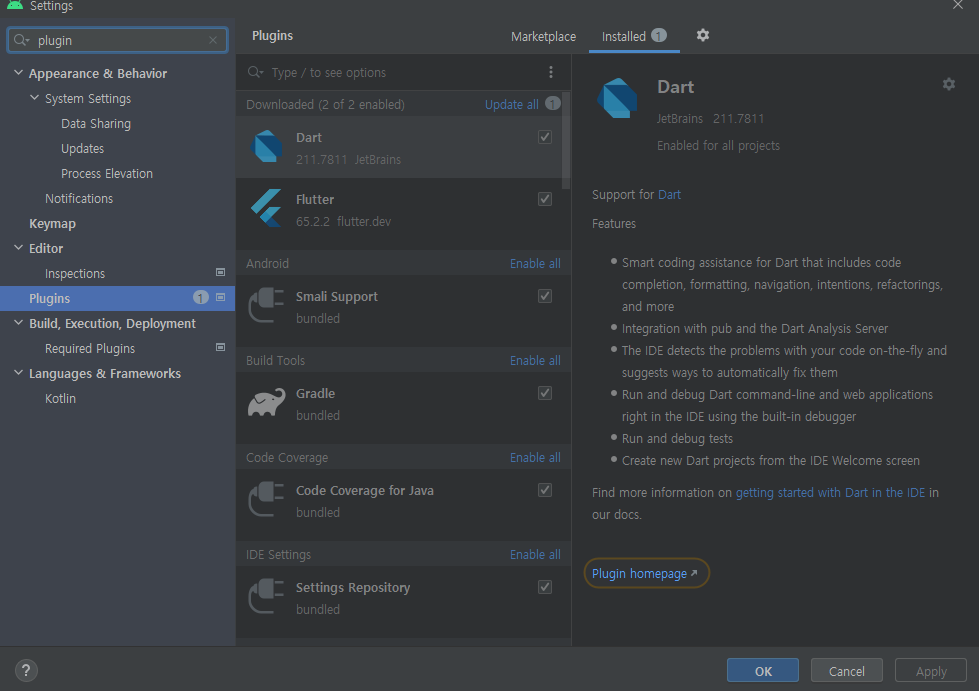Collapse Build, Execution, Deployment node
Viewport: 979px width, 691px height.
coord(18,323)
